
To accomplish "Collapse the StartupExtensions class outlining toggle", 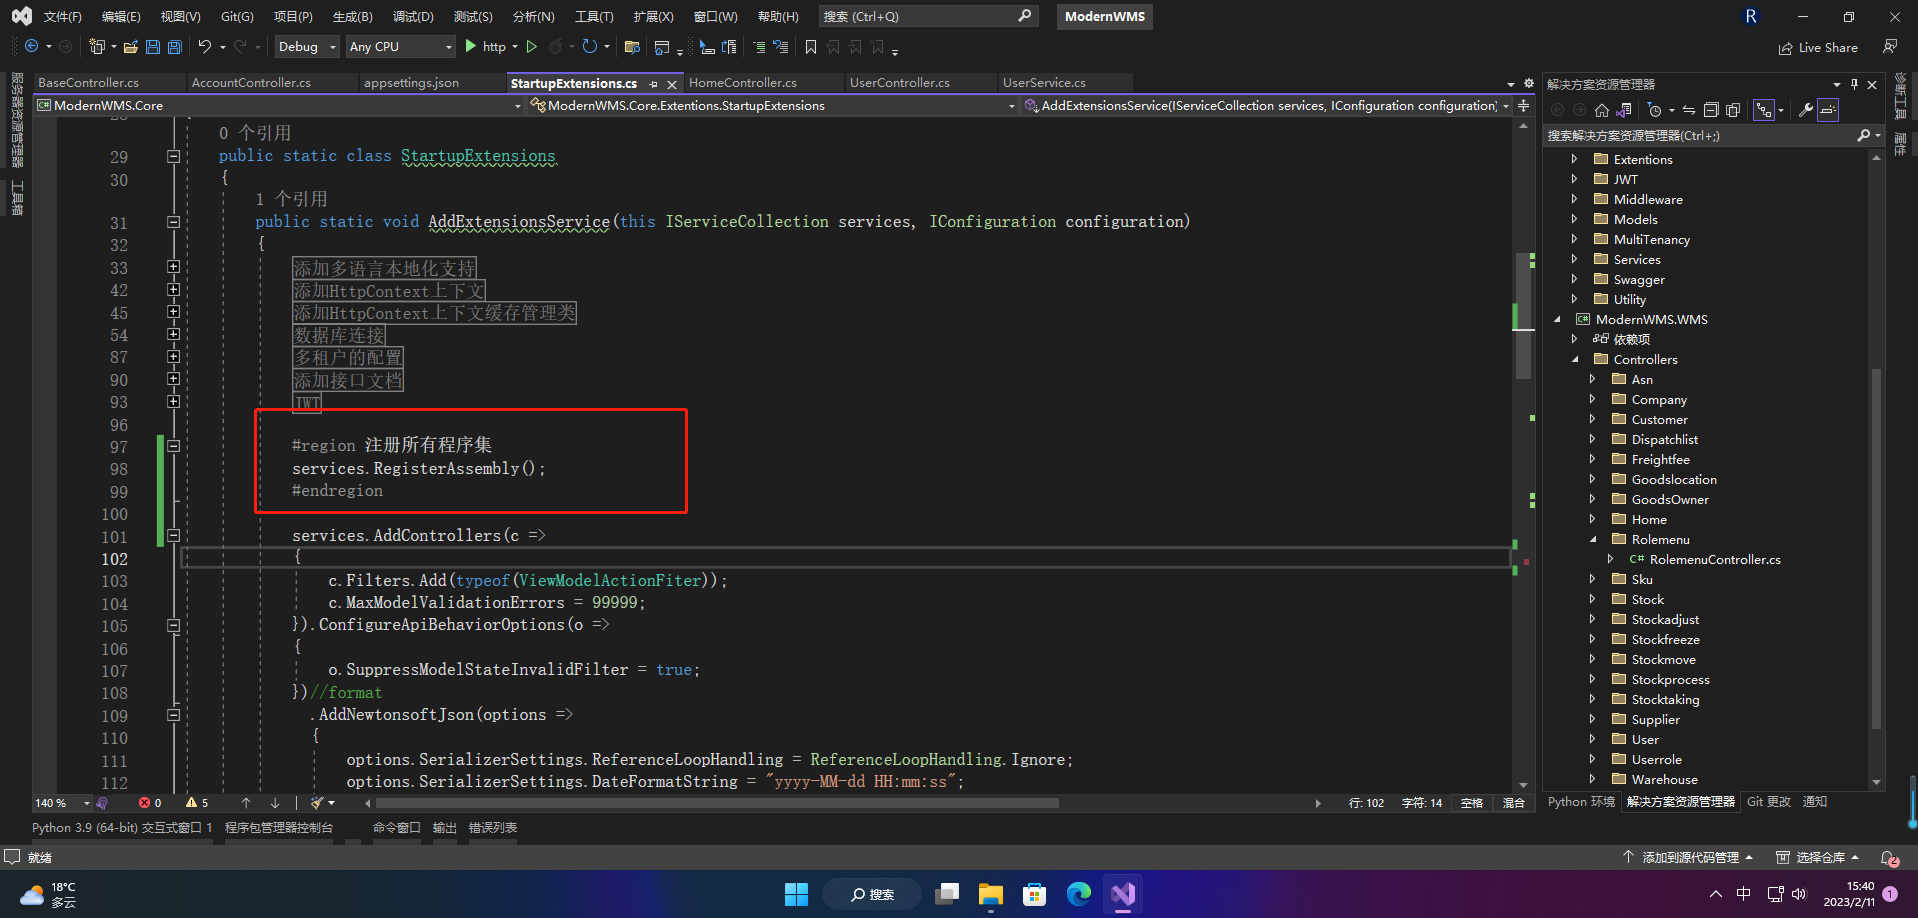I will 173,156.
